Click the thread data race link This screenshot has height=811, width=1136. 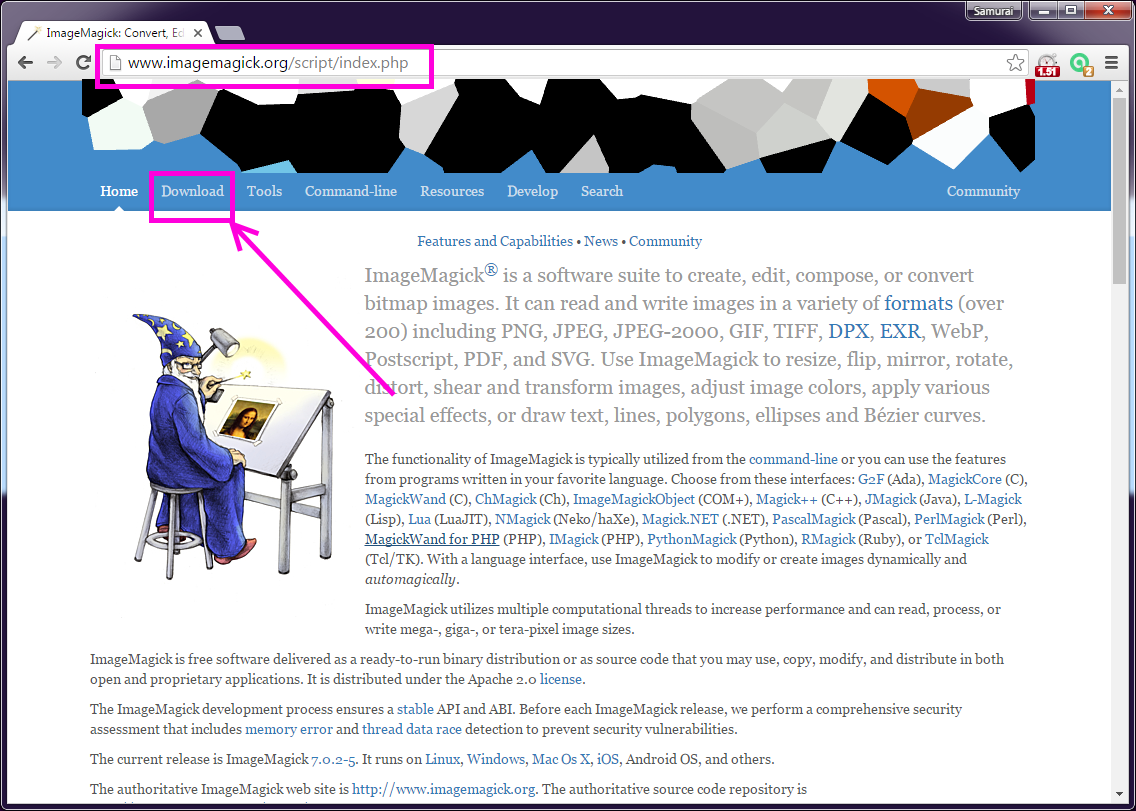[x=412, y=730]
